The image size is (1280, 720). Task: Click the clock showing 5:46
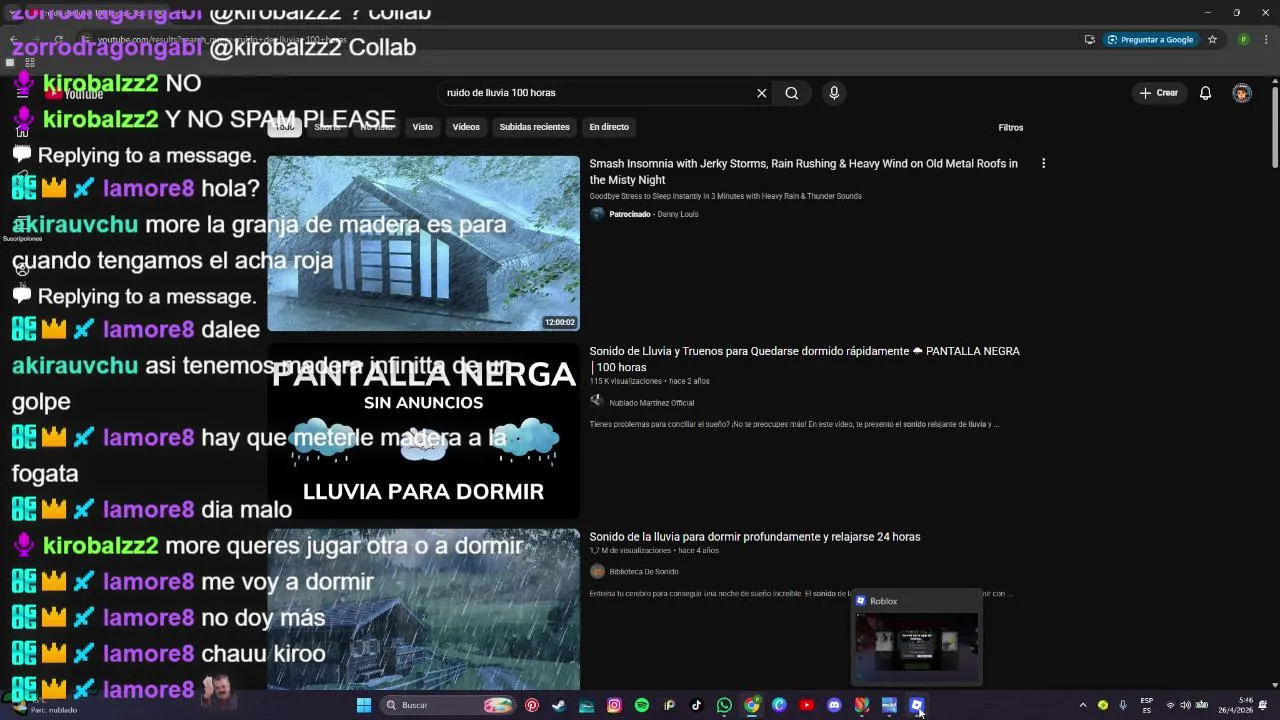pos(1239,705)
